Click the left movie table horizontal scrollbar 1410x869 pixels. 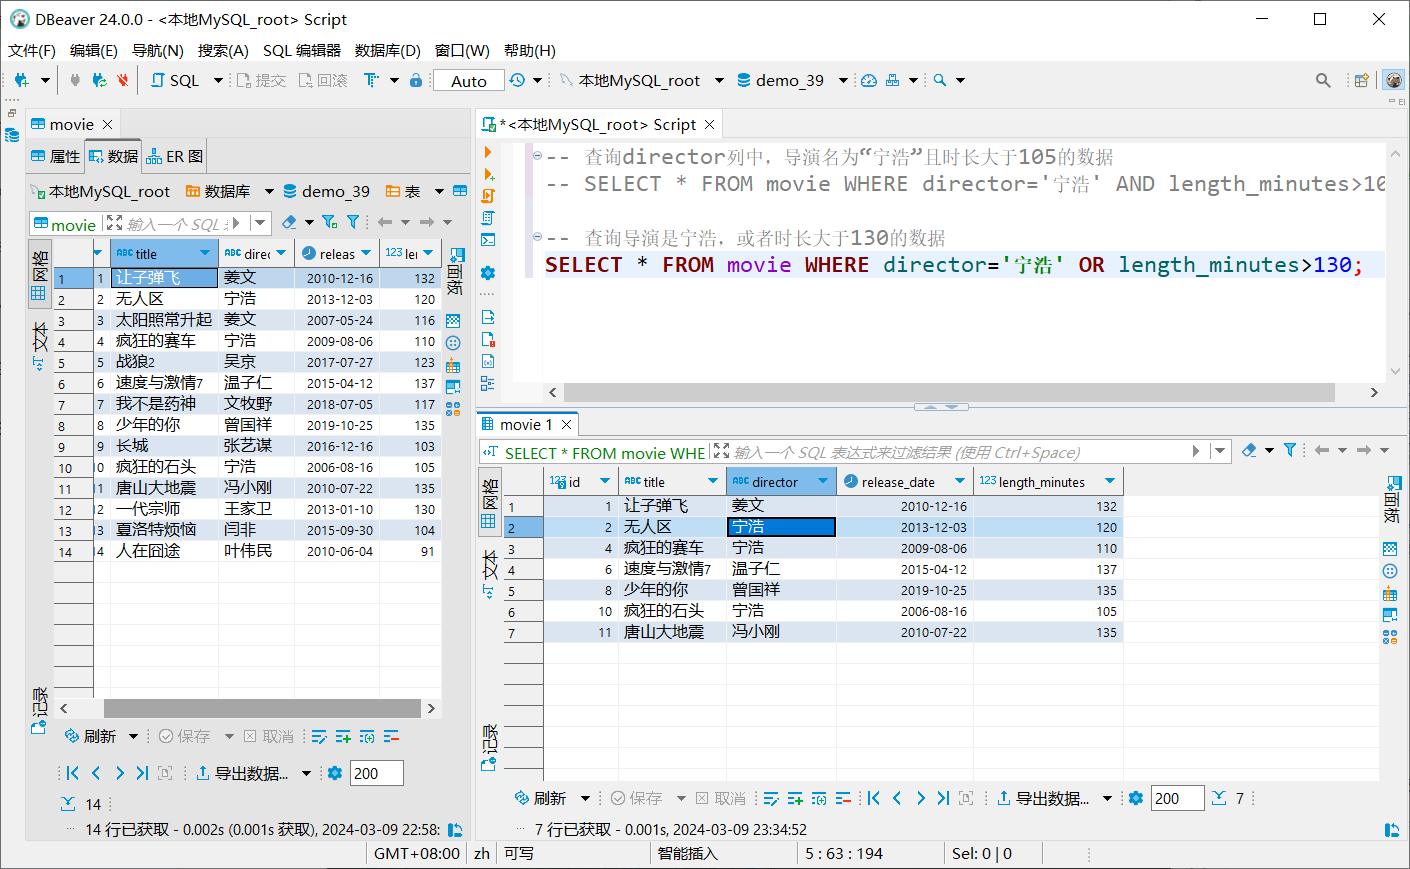tap(262, 708)
